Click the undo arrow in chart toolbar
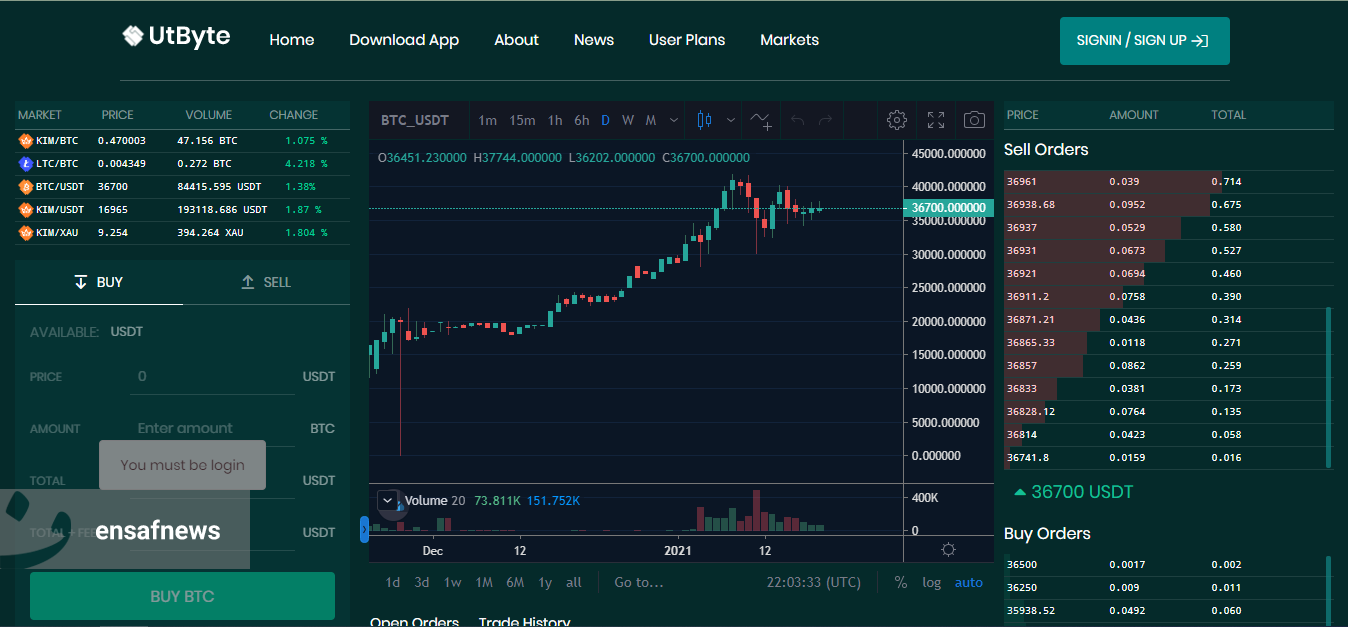The width and height of the screenshot is (1348, 627). tap(797, 120)
